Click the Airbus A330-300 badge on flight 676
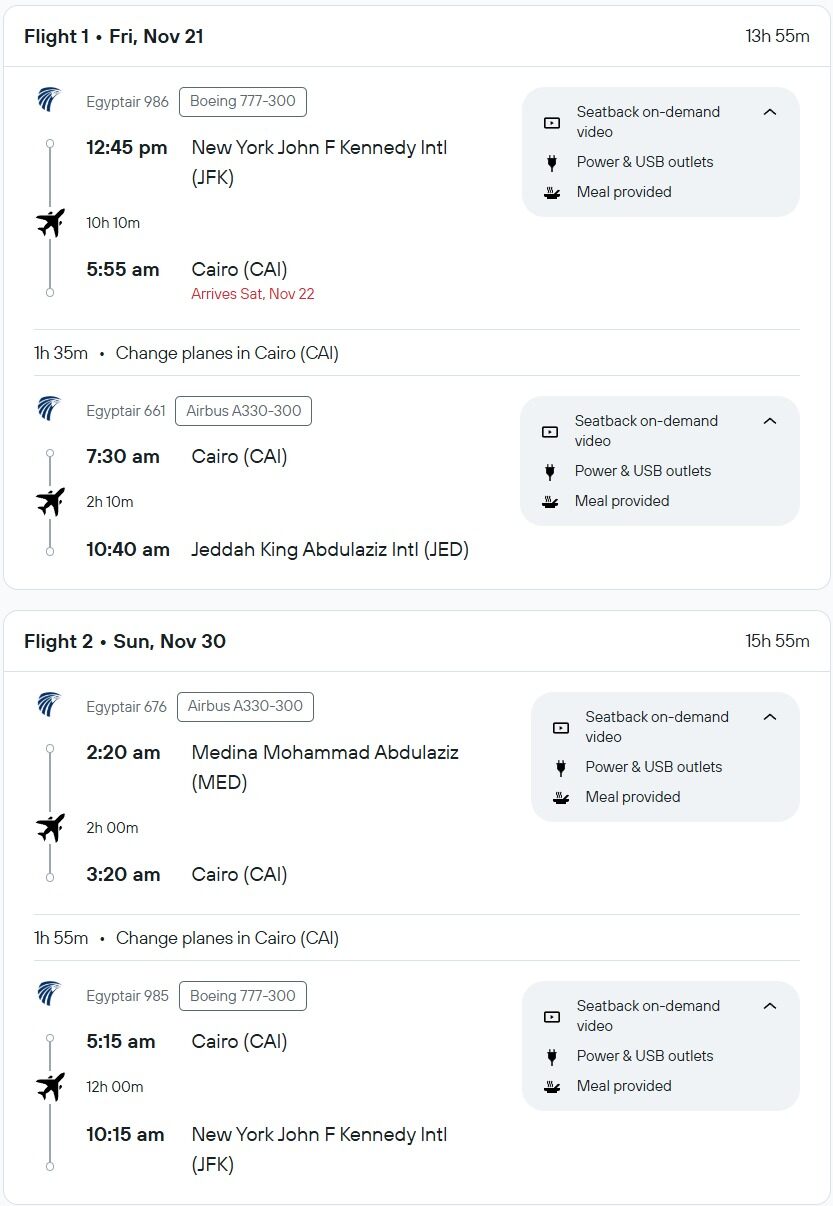This screenshot has width=833, height=1206. point(245,706)
